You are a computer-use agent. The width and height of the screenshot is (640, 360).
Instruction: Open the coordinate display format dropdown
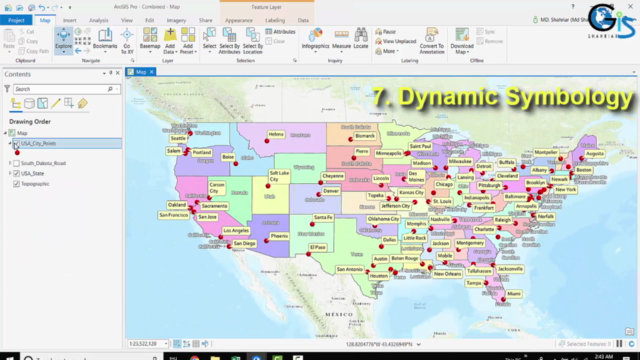tap(418, 344)
